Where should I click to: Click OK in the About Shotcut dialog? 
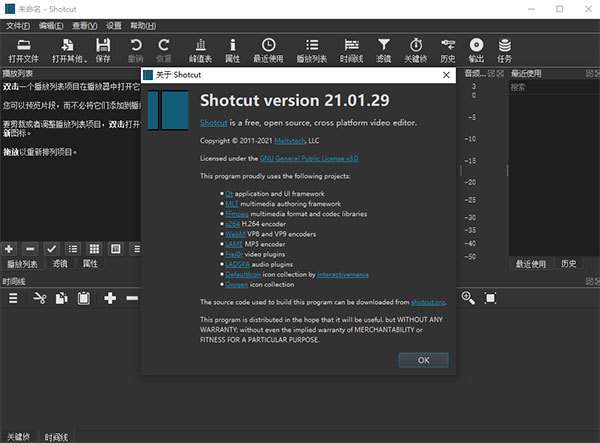point(423,360)
